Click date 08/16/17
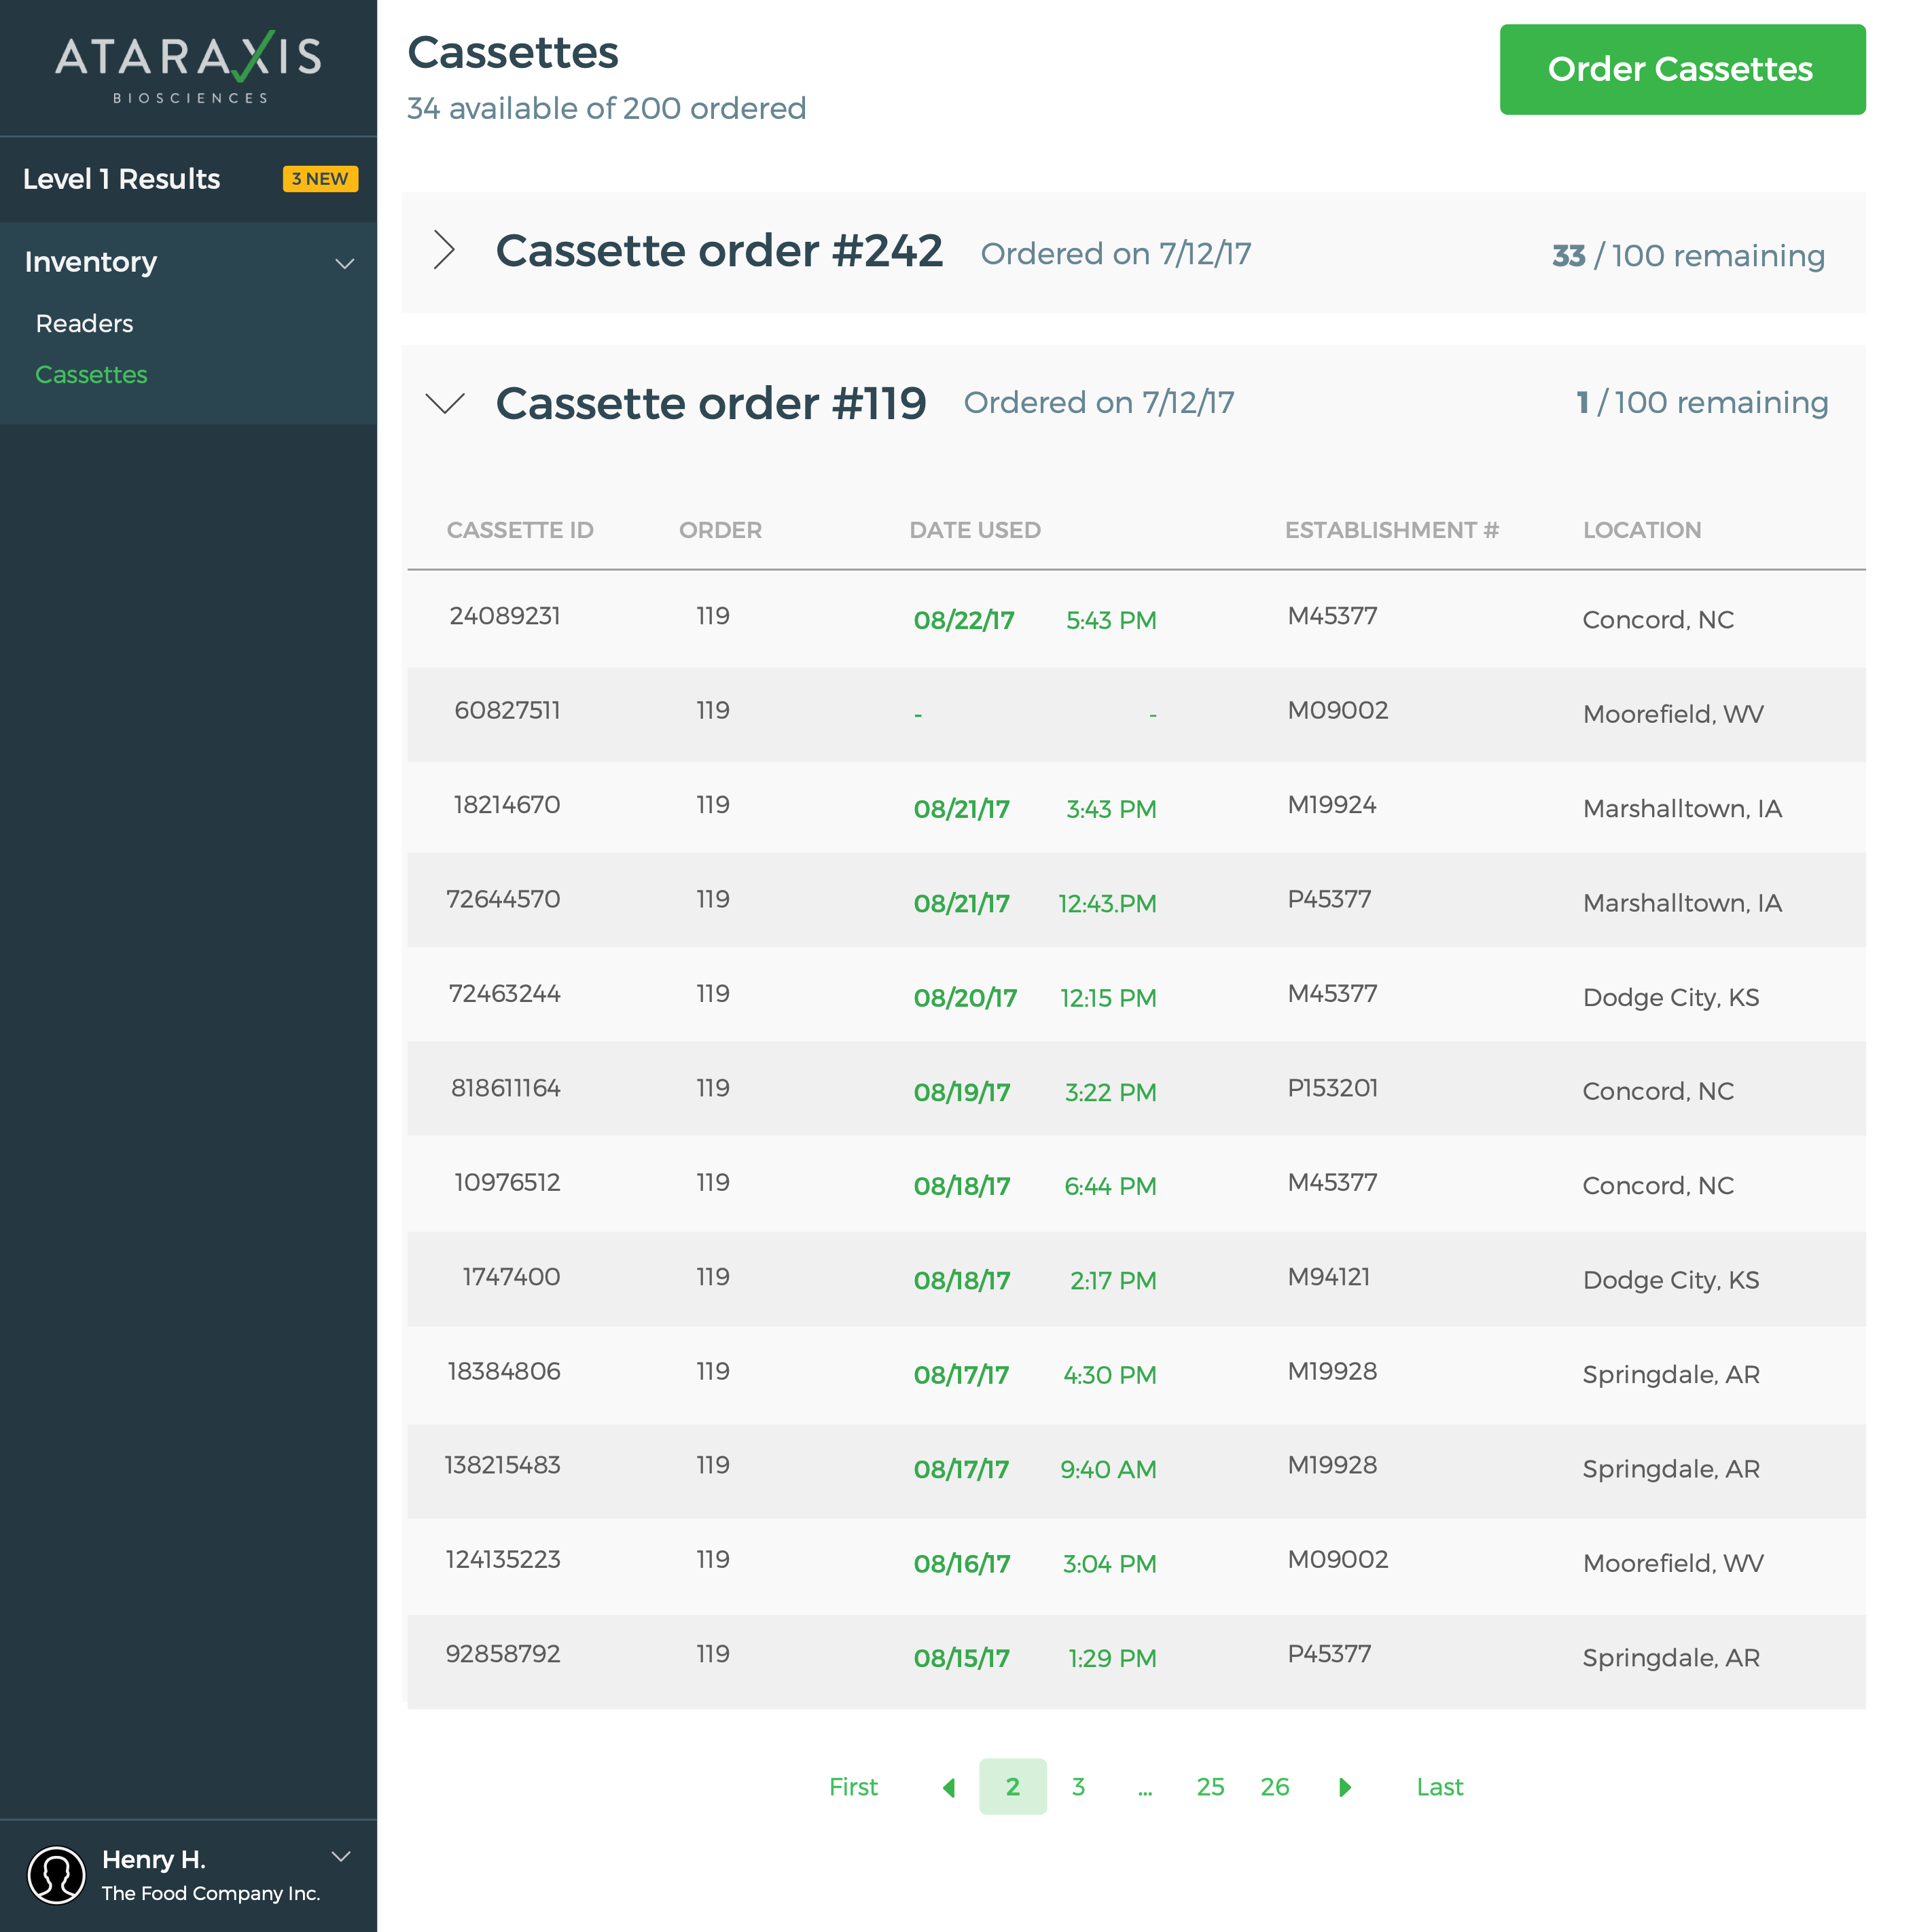1932x1932 pixels. tap(962, 1564)
